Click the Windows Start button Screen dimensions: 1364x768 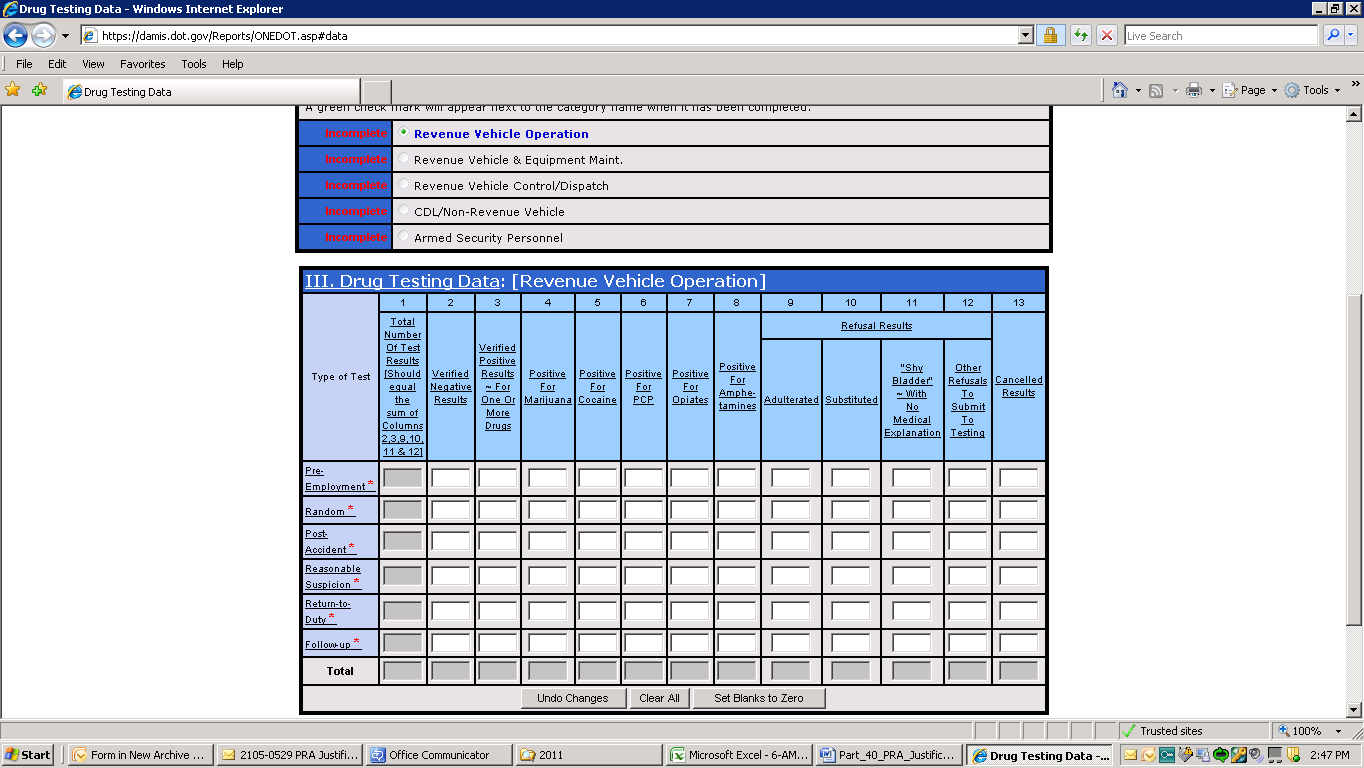pos(27,755)
